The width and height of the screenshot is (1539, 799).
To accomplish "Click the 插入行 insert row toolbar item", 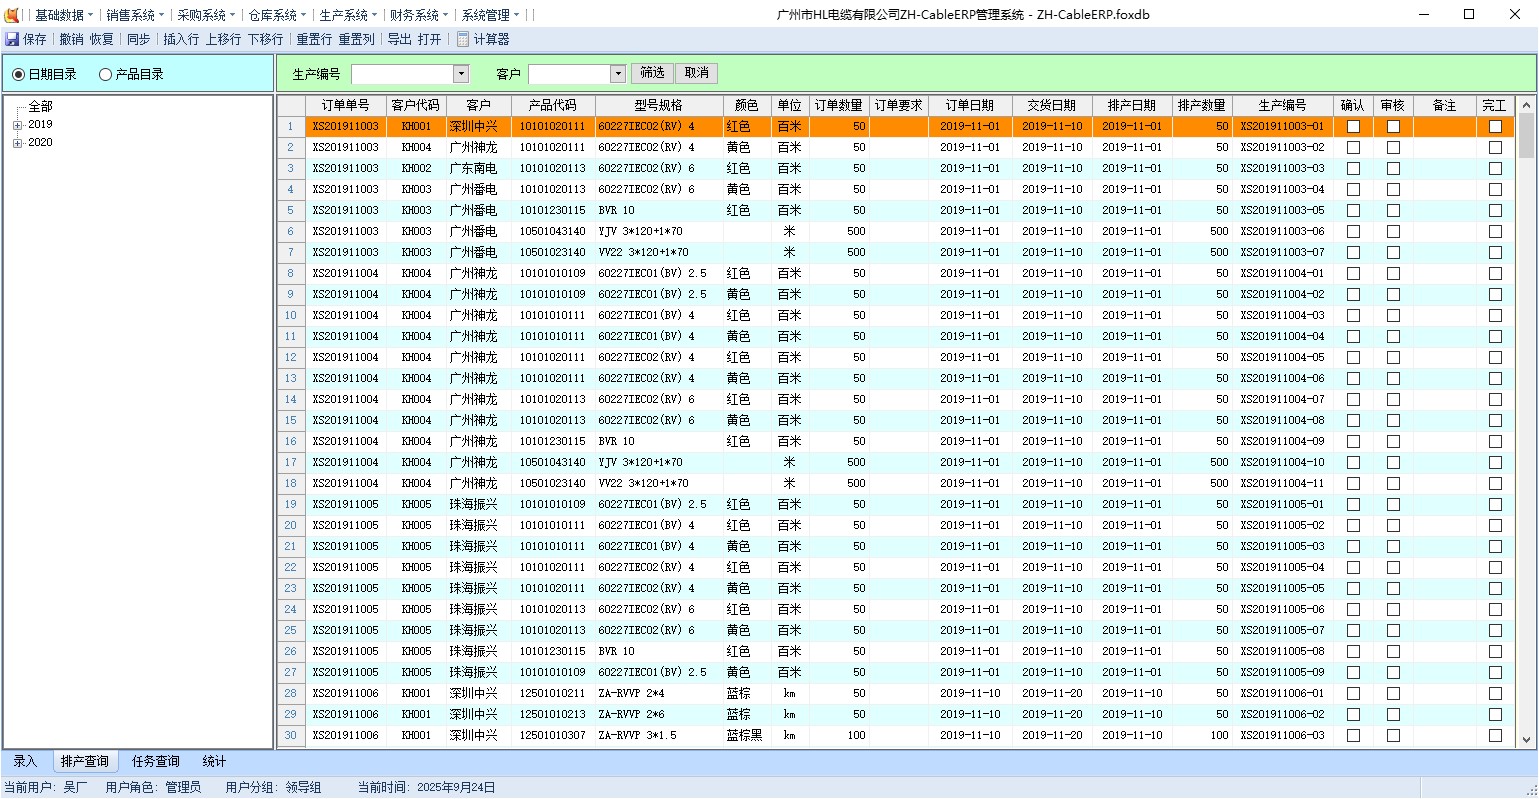I will click(x=181, y=39).
